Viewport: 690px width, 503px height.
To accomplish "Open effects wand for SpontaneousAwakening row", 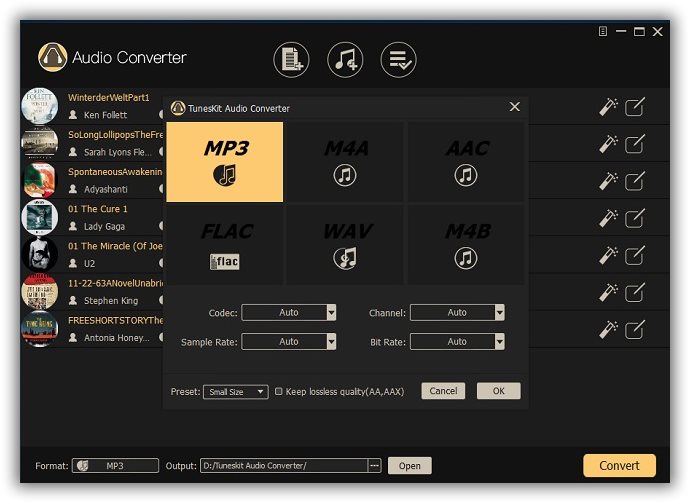I will [x=609, y=181].
